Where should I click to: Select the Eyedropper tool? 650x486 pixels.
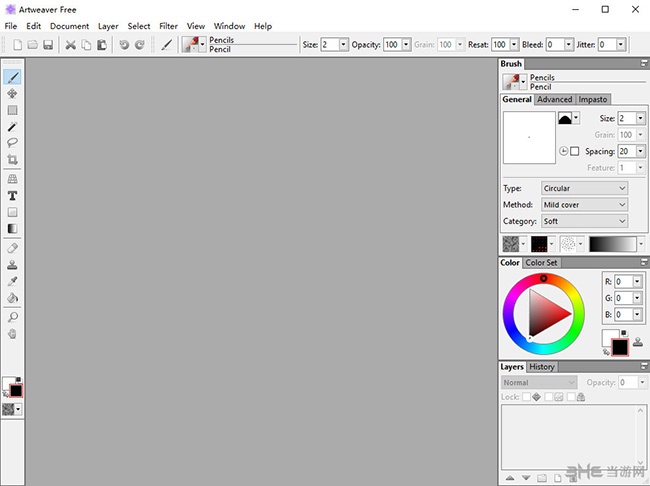(x=12, y=282)
